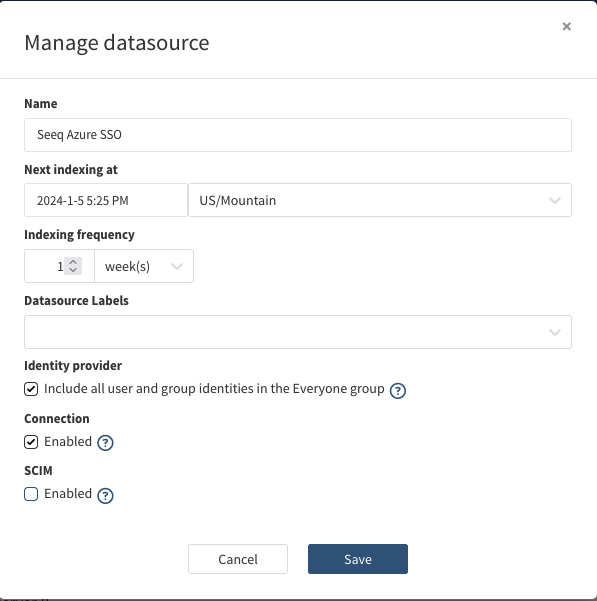Click the indexing frequency number field
This screenshot has width=597, height=601.
point(59,266)
